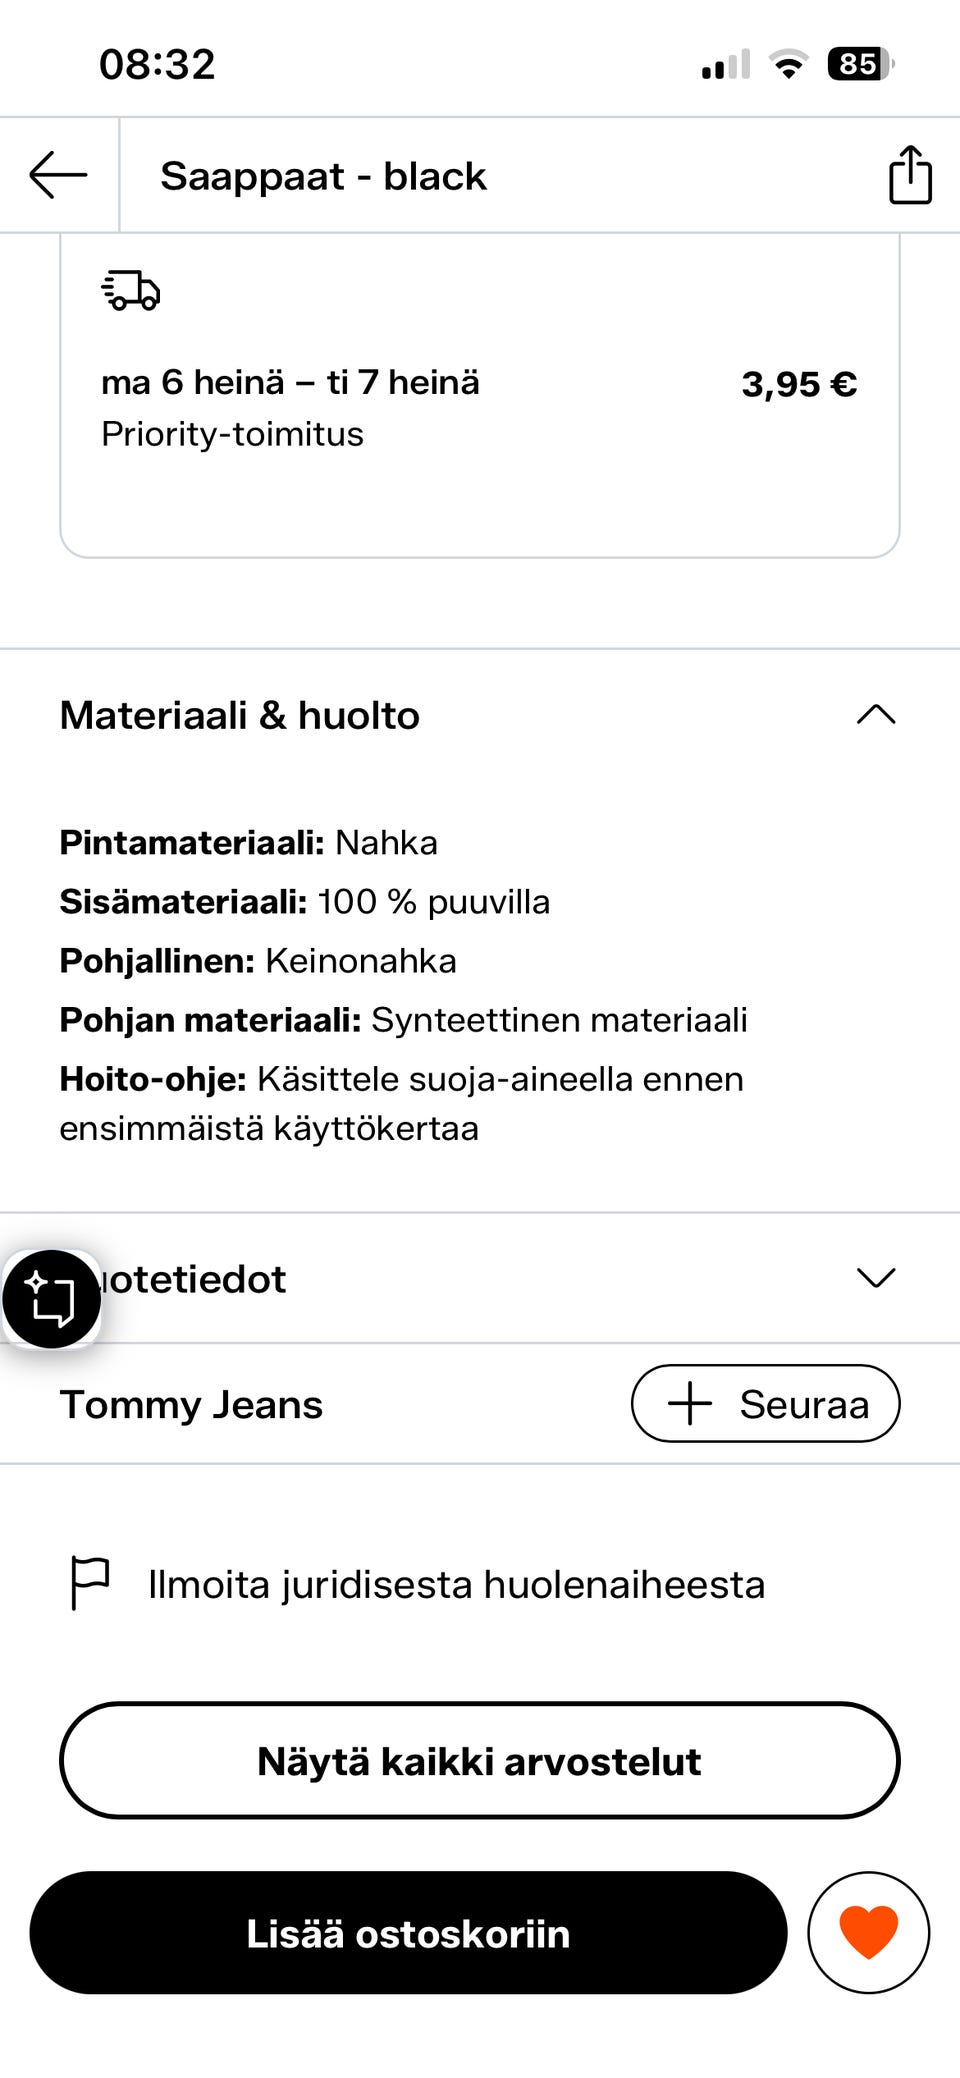Screen dimensions: 960x2078
Task: Select the Priority-toimitus delivery option
Action: coord(480,395)
